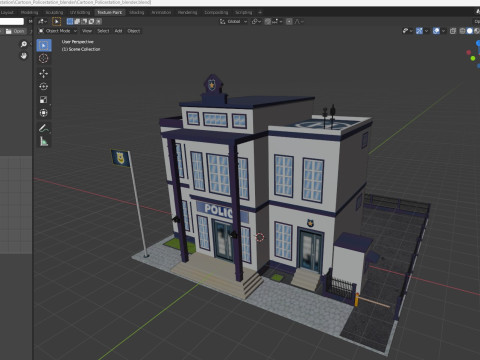Choose the Subtract selection mode icon
The width and height of the screenshot is (480, 360).
(x=84, y=22)
